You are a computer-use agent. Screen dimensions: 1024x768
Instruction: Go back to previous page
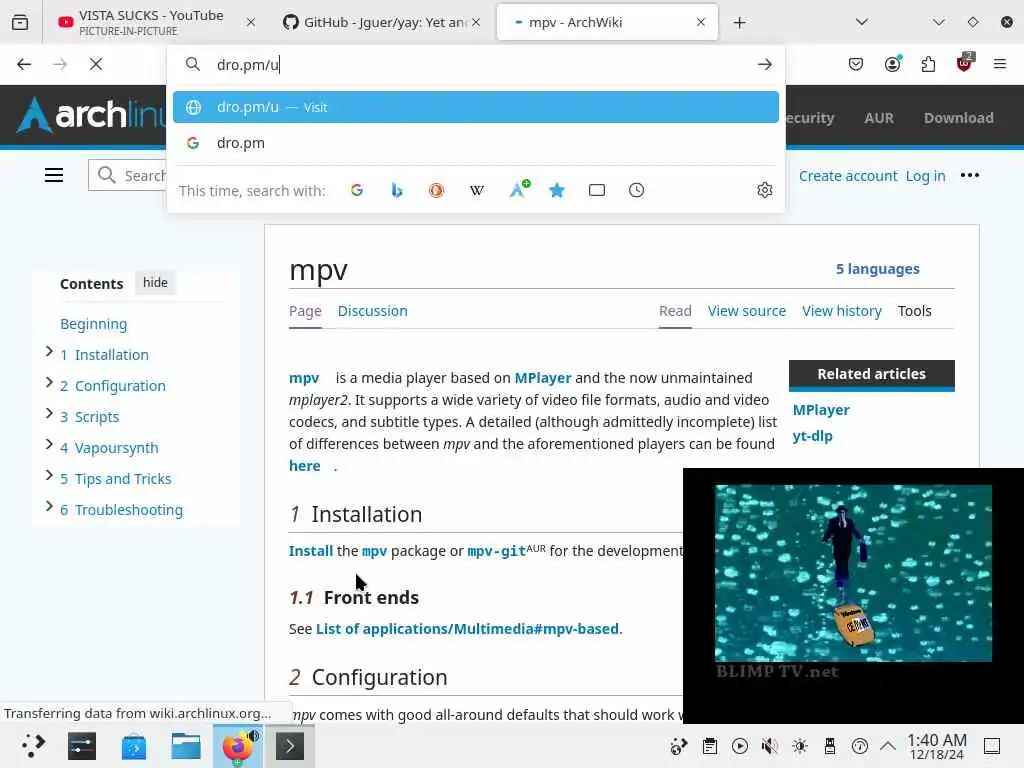(x=24, y=64)
